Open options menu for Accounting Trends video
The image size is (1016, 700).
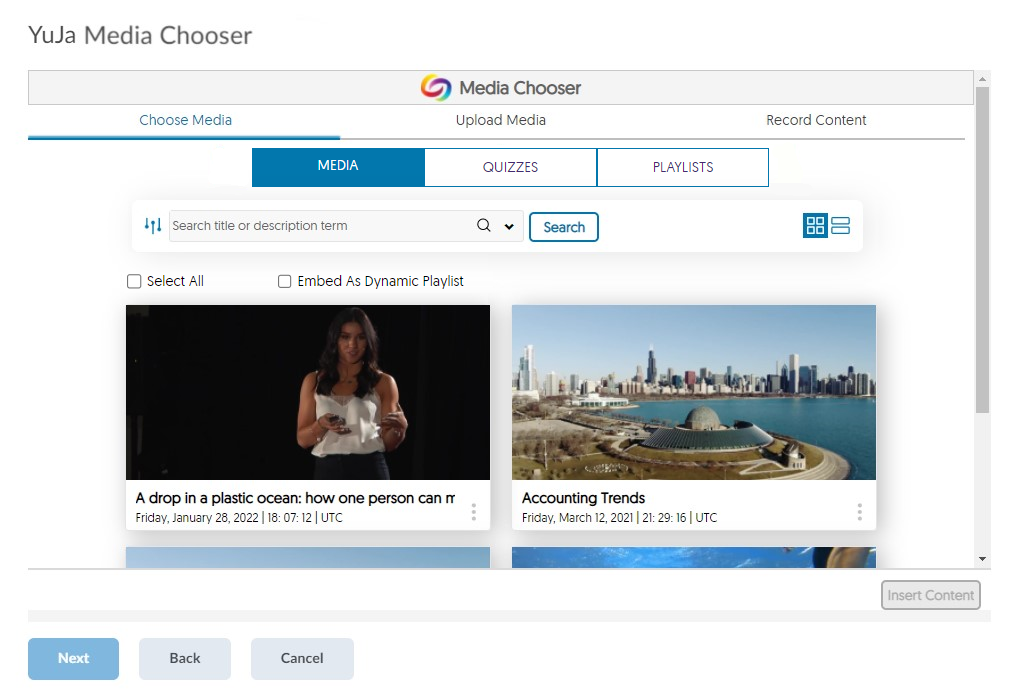859,512
